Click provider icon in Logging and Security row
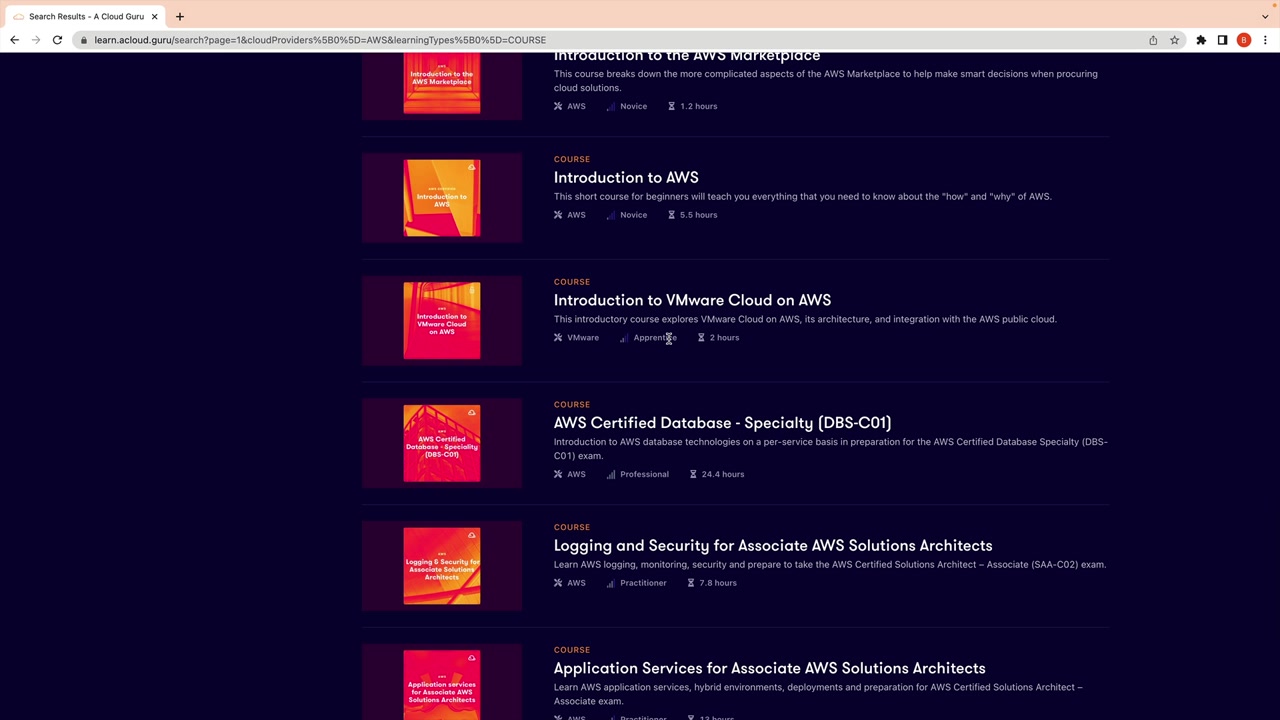Screen dimensions: 1280x720 pos(558,583)
